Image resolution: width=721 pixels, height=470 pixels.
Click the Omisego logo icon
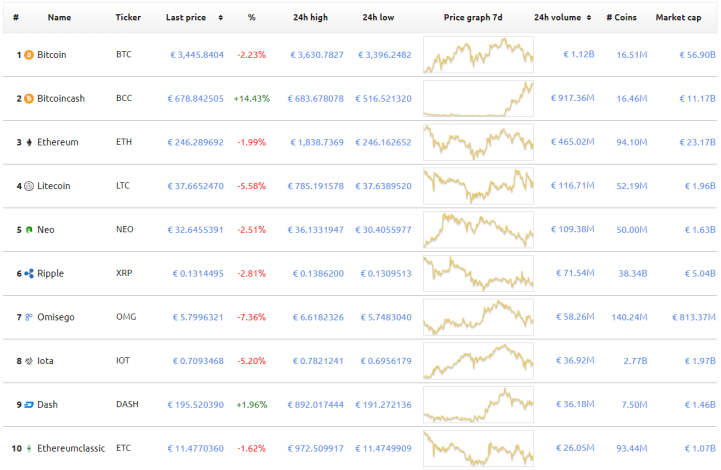(x=29, y=317)
